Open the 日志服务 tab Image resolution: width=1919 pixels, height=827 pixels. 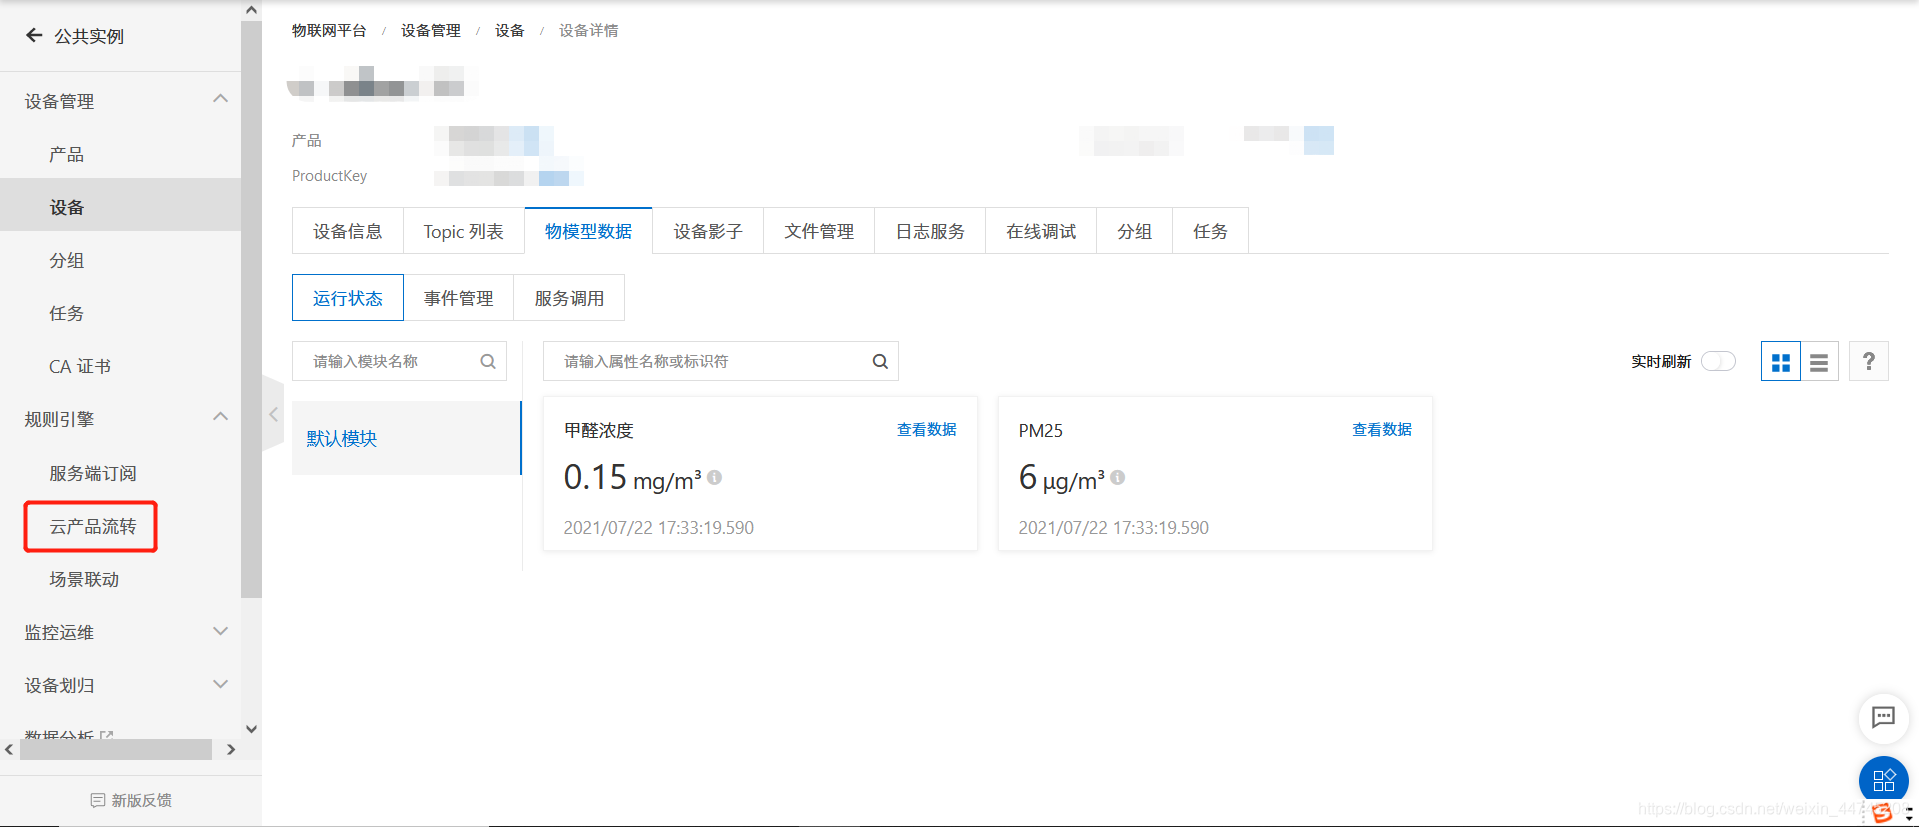pyautogui.click(x=930, y=231)
